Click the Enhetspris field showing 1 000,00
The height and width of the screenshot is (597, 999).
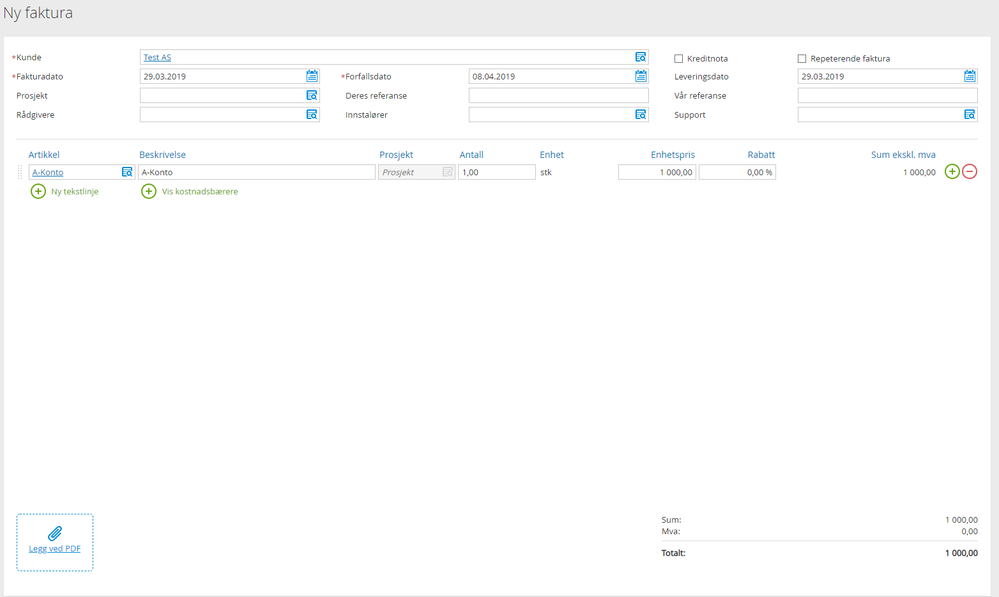(x=657, y=172)
